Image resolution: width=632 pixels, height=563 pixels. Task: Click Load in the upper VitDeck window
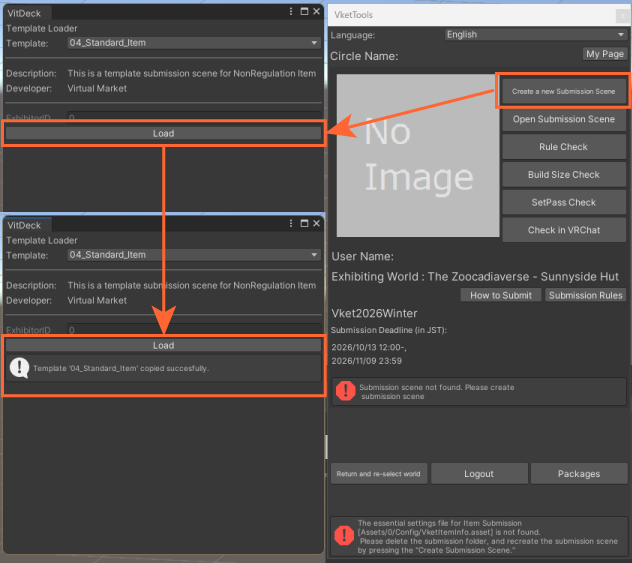coord(163,133)
